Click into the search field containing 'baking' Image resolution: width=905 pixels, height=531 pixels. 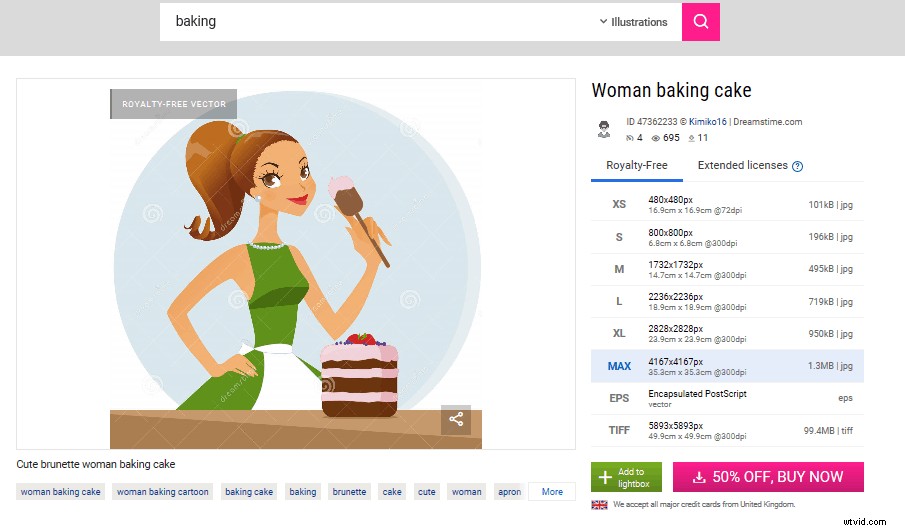click(x=380, y=22)
